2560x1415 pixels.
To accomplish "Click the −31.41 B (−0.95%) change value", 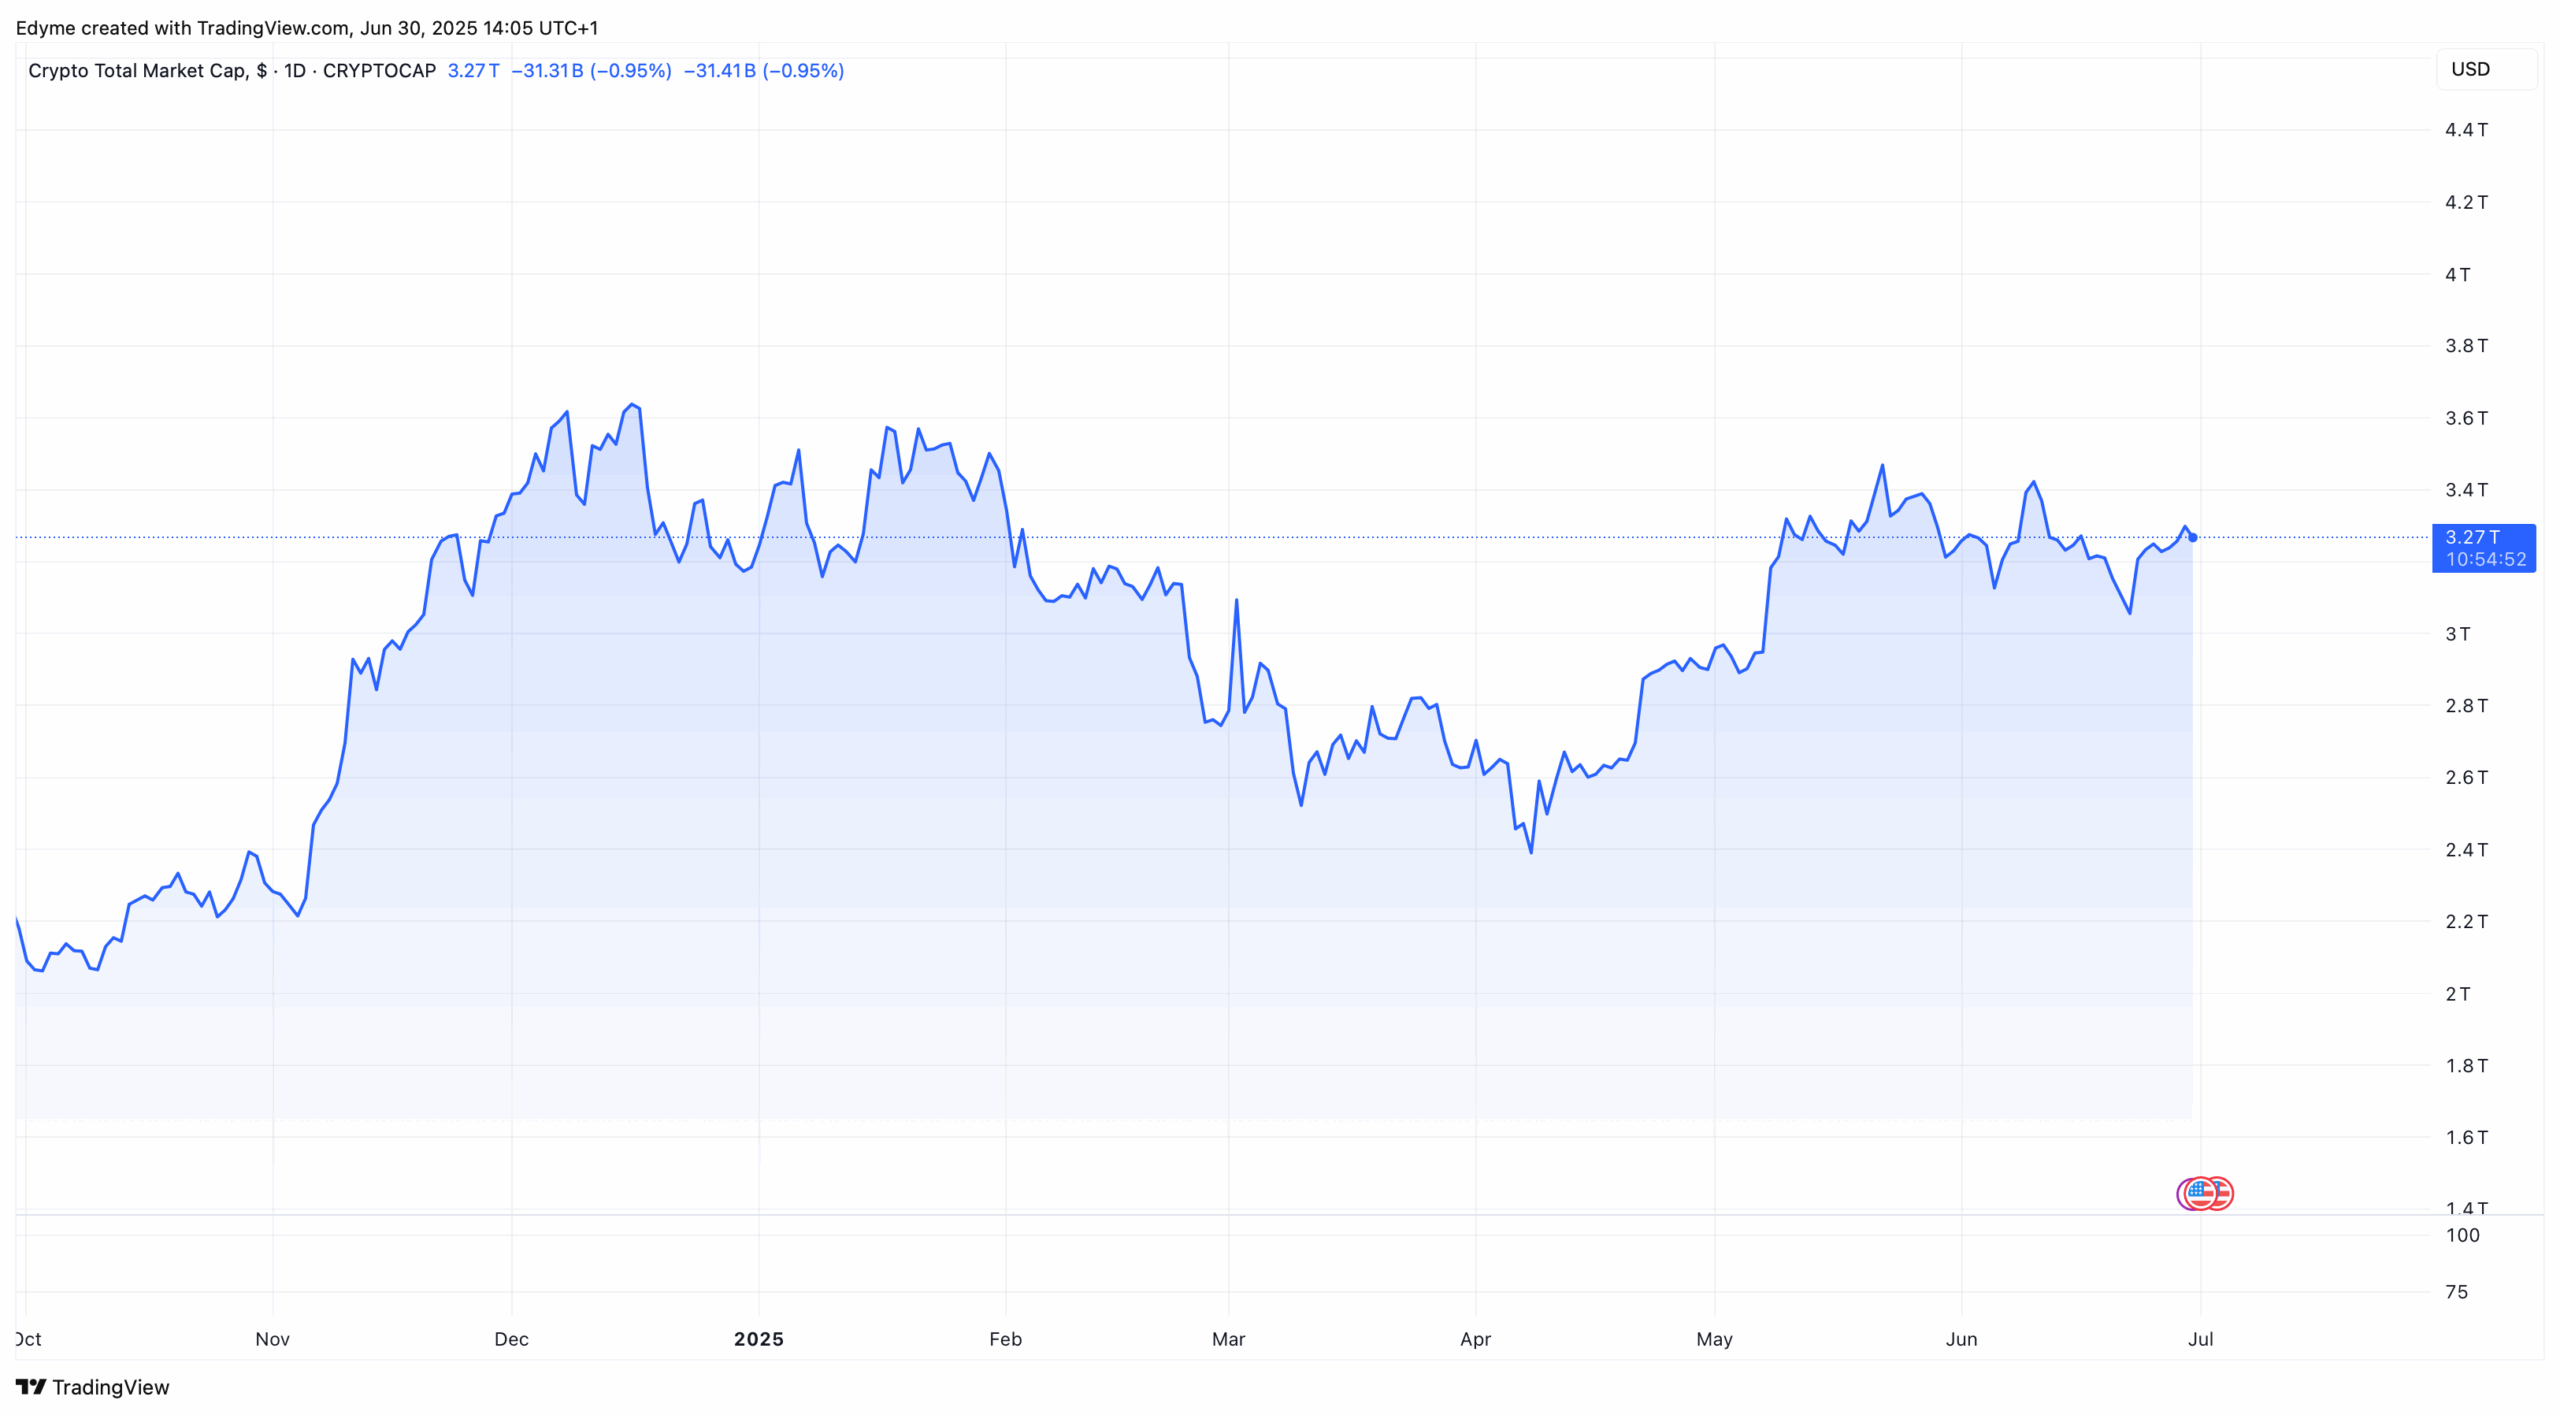I will click(x=763, y=71).
